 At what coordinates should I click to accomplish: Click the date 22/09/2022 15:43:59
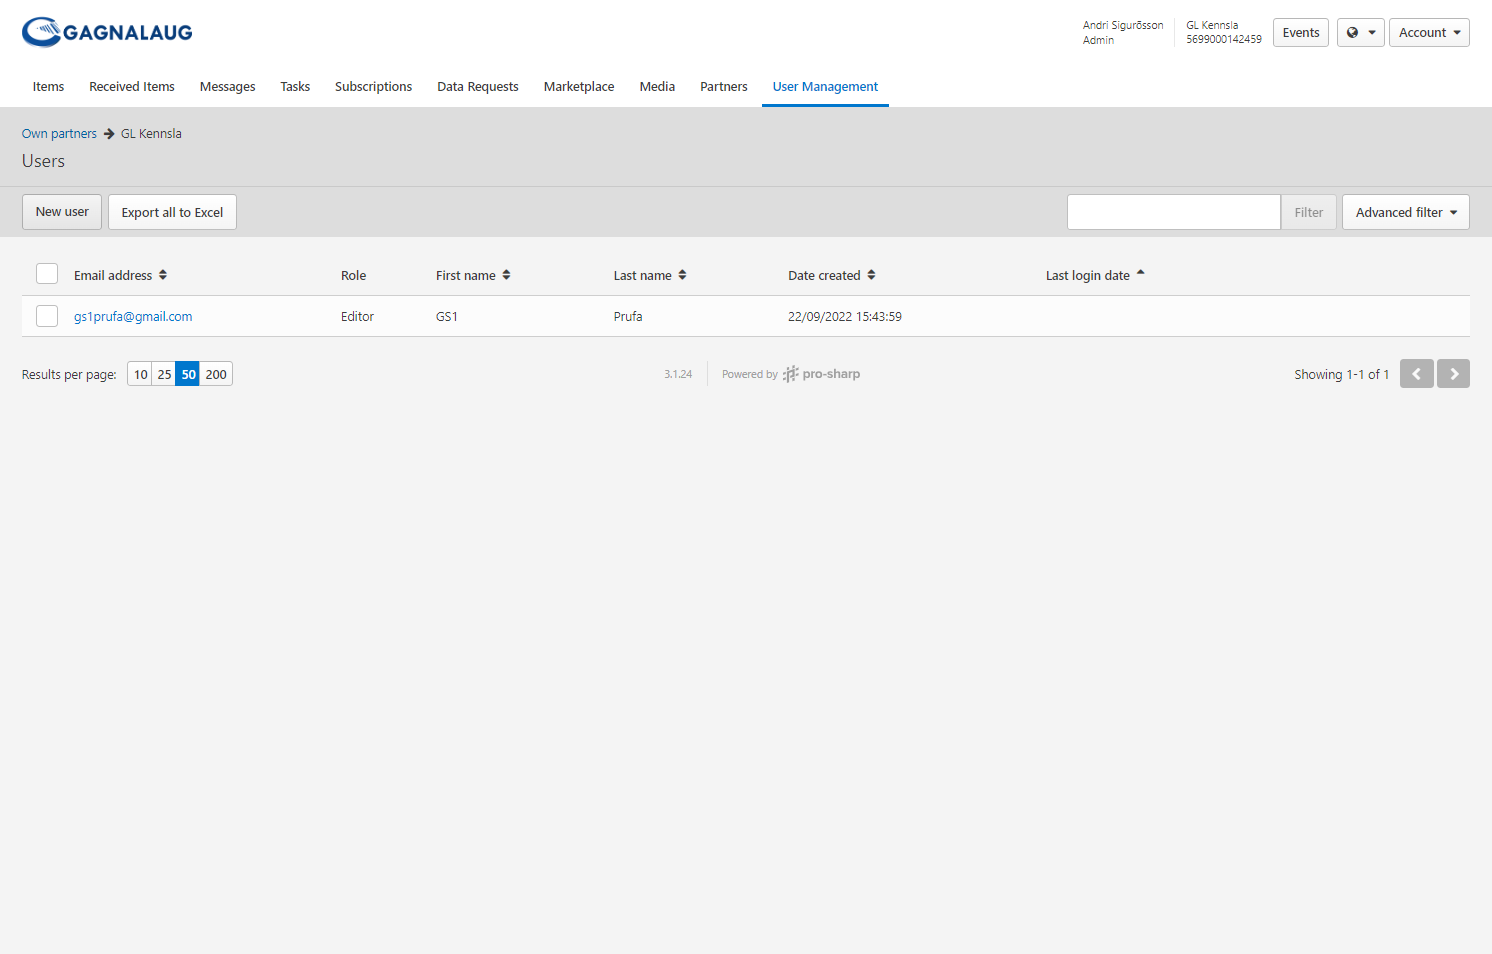click(845, 316)
